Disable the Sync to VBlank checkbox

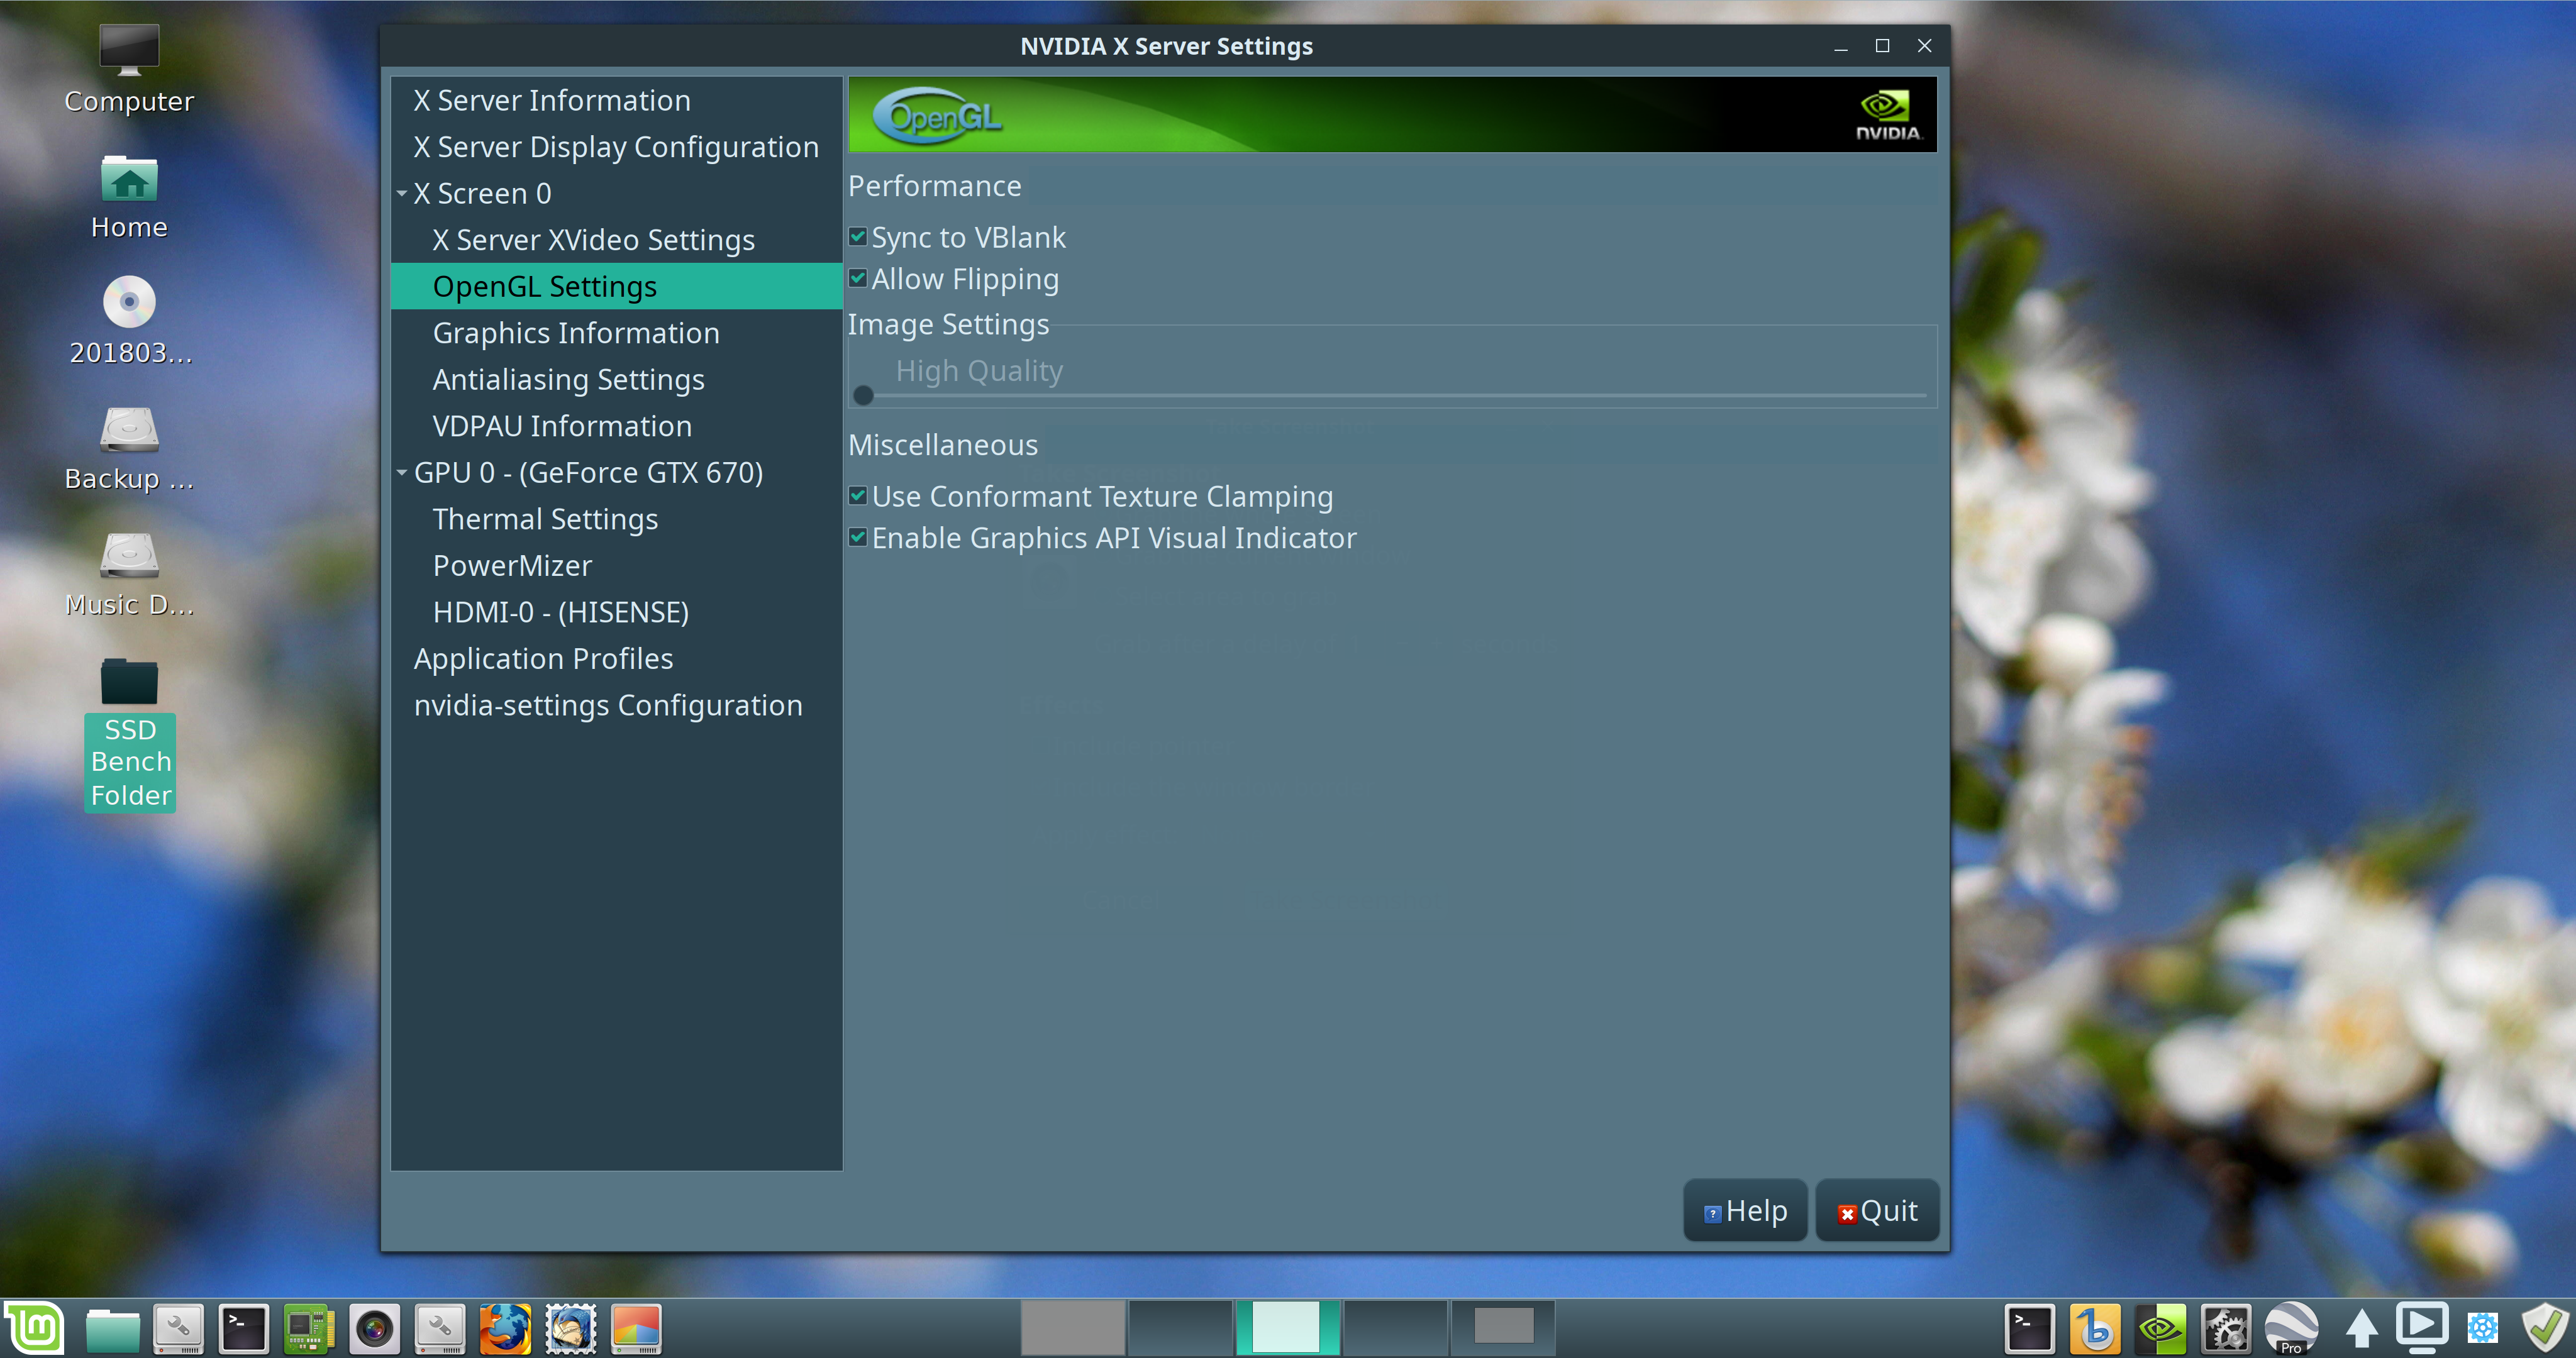click(x=857, y=237)
